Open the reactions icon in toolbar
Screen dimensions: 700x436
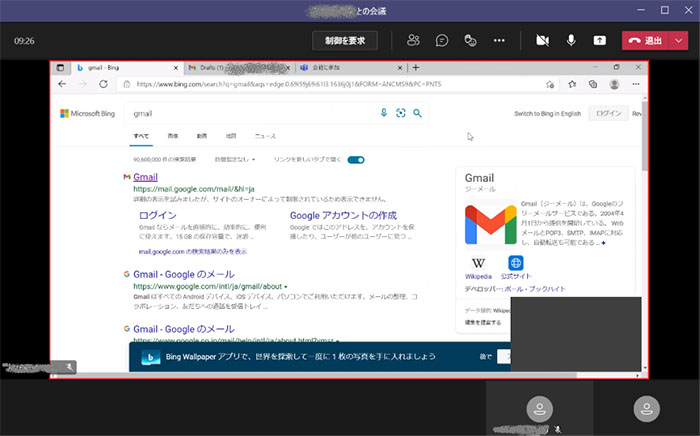coord(470,41)
